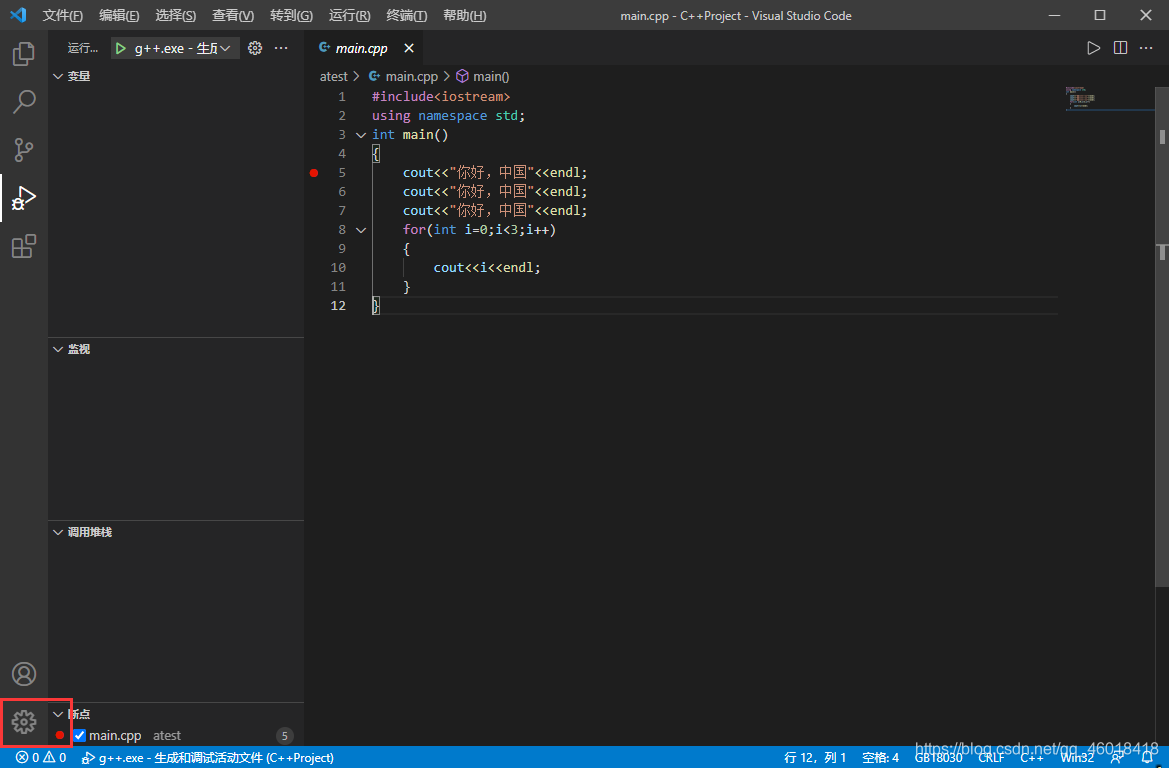Screen dimensions: 1169x768
Task: Select the main.cpp editor tab
Action: coord(362,48)
